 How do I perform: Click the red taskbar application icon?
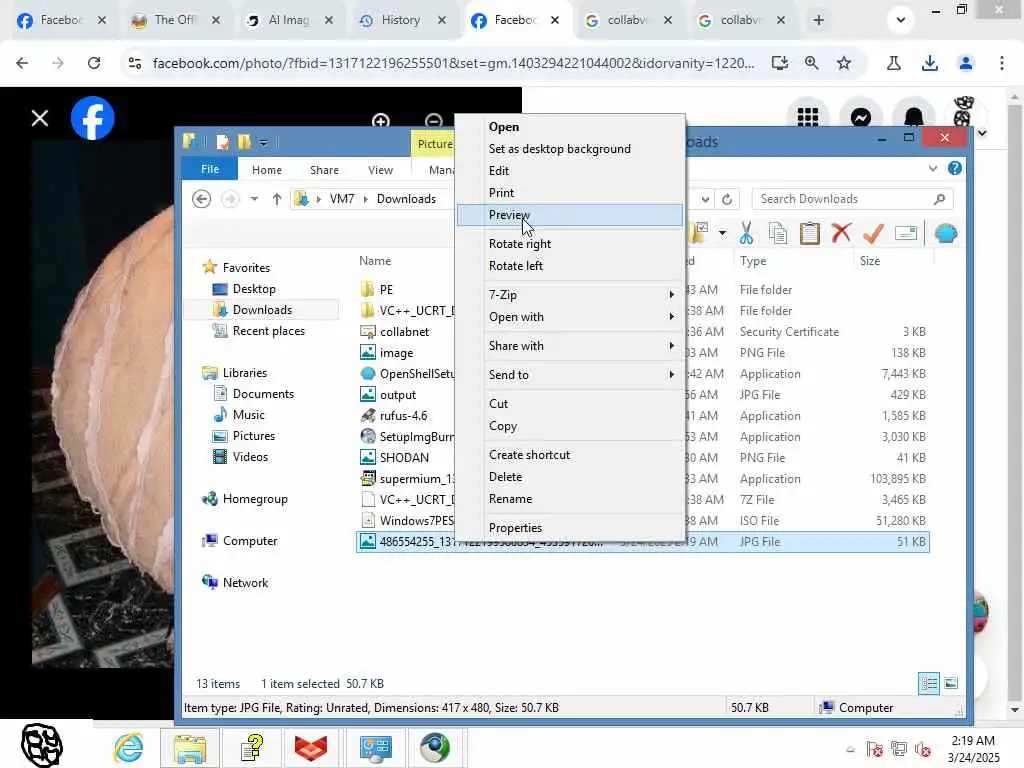point(311,747)
